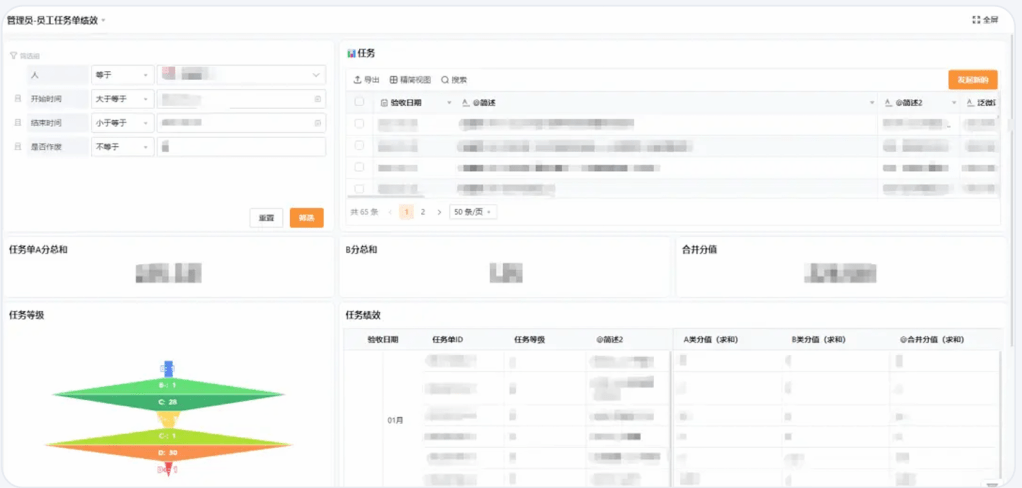The image size is (1022, 488).
Task: Click the delete icon beside 开始时间 filter
Action: 17,99
